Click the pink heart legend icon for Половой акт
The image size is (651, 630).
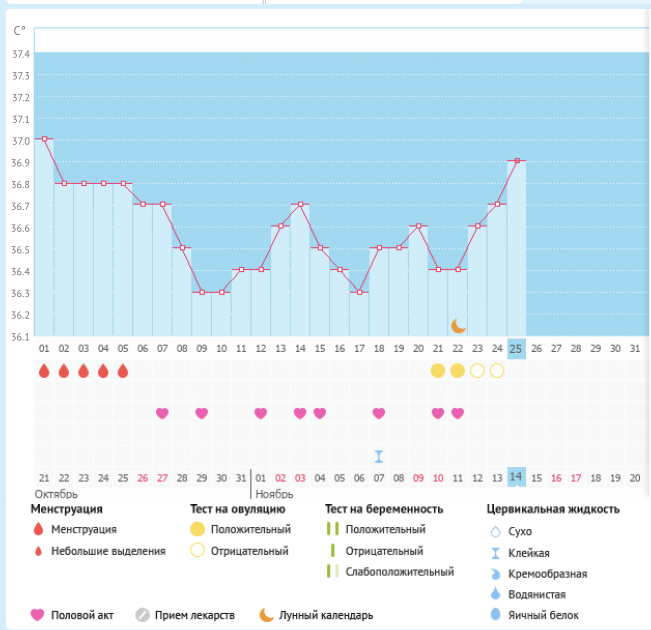click(x=38, y=615)
